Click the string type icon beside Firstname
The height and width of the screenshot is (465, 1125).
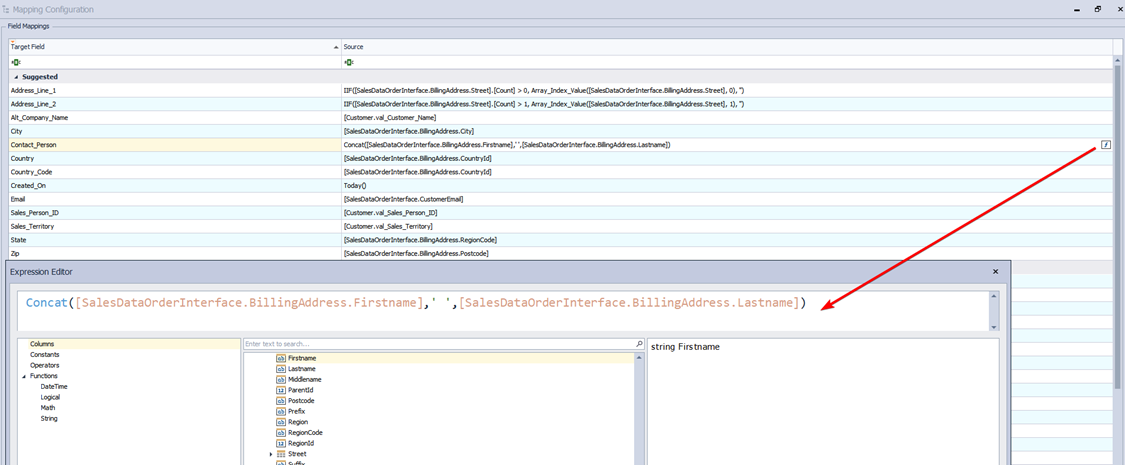pos(281,357)
